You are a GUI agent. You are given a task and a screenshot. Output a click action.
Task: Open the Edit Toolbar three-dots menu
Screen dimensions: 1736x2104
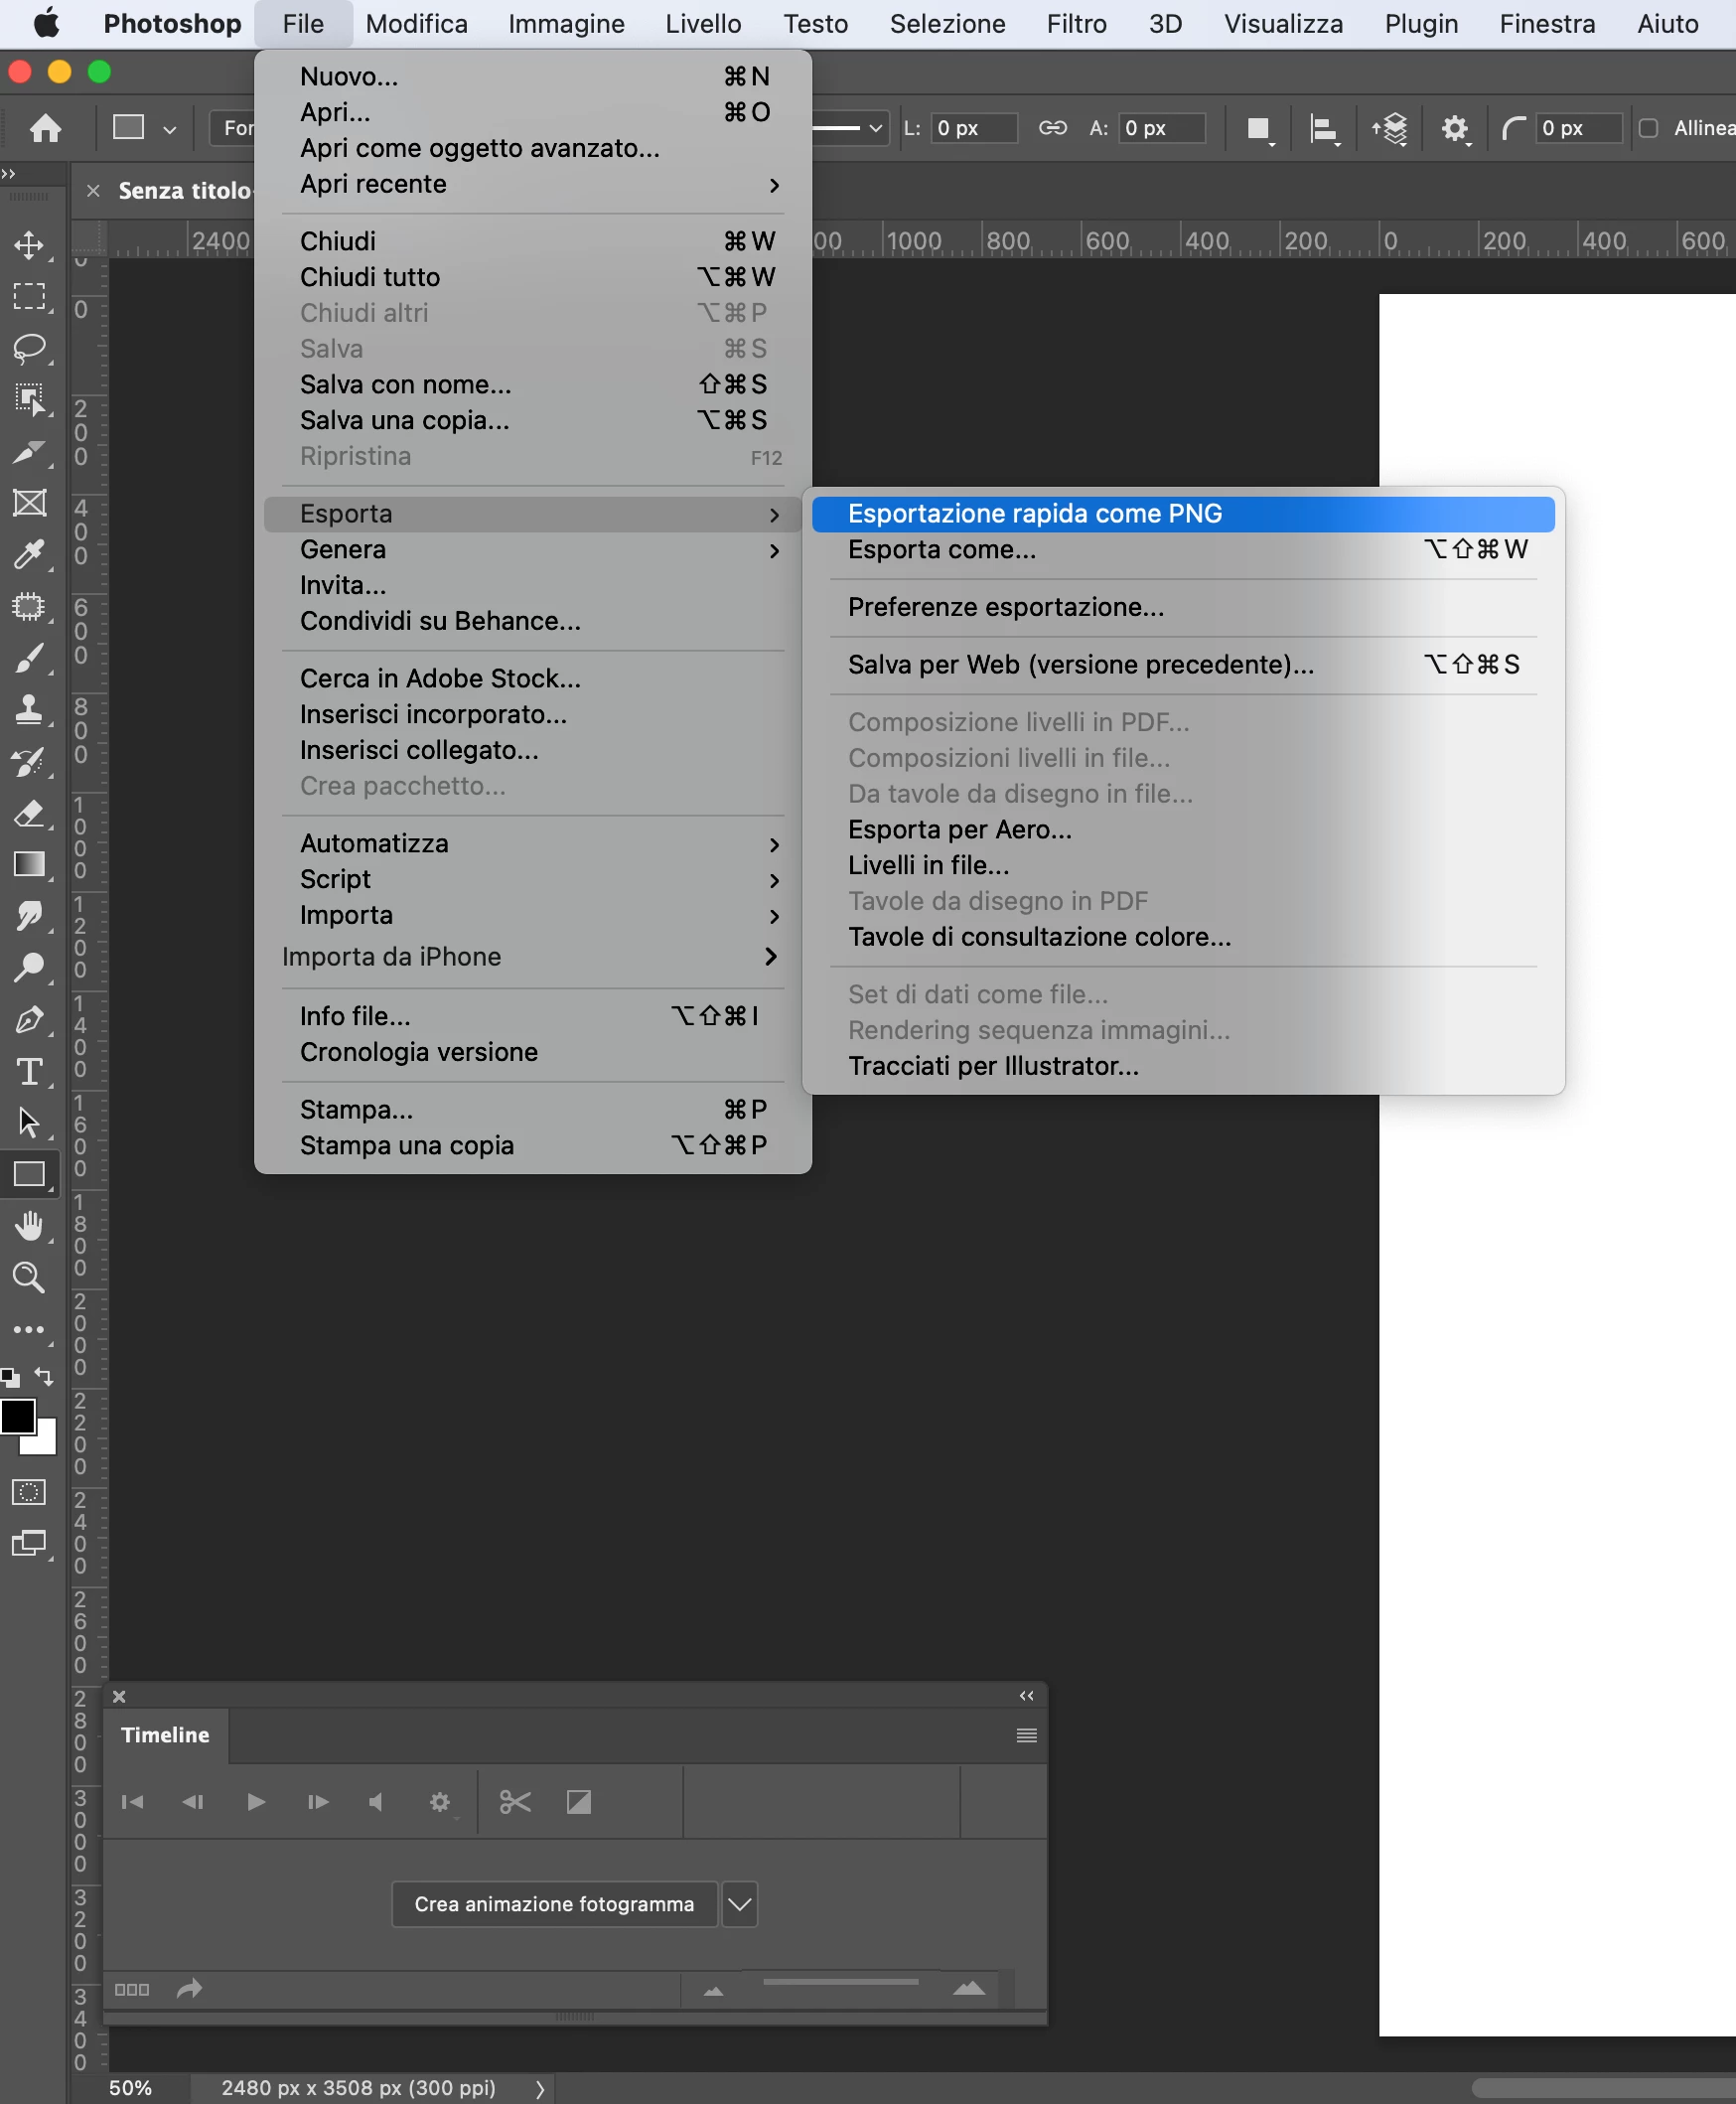[x=29, y=1330]
